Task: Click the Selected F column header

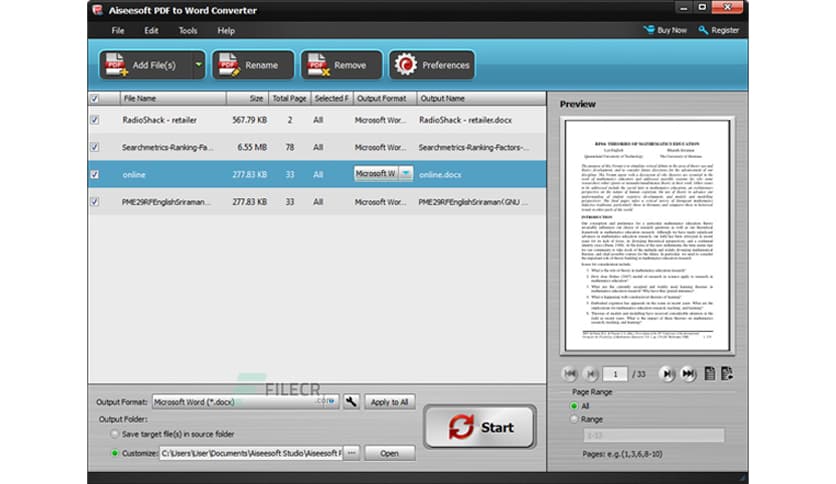Action: coord(332,99)
